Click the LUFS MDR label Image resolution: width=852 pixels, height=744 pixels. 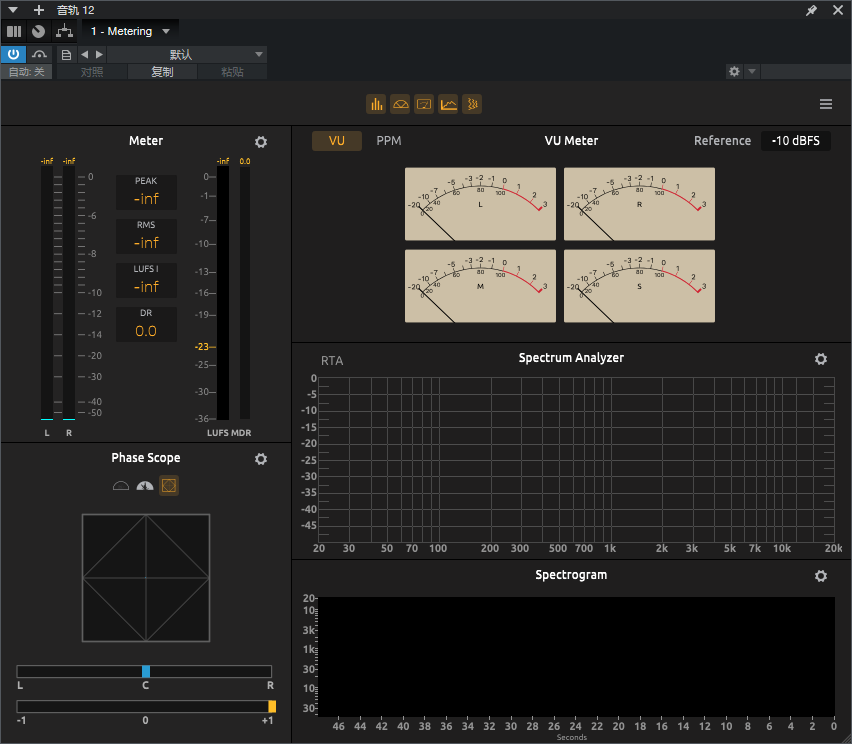[x=229, y=433]
